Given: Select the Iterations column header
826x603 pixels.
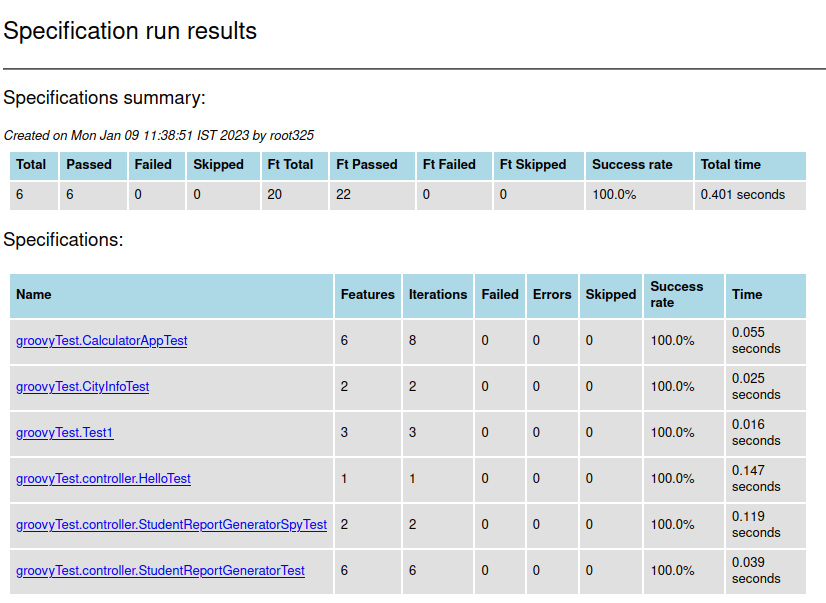Looking at the screenshot, I should click(437, 295).
